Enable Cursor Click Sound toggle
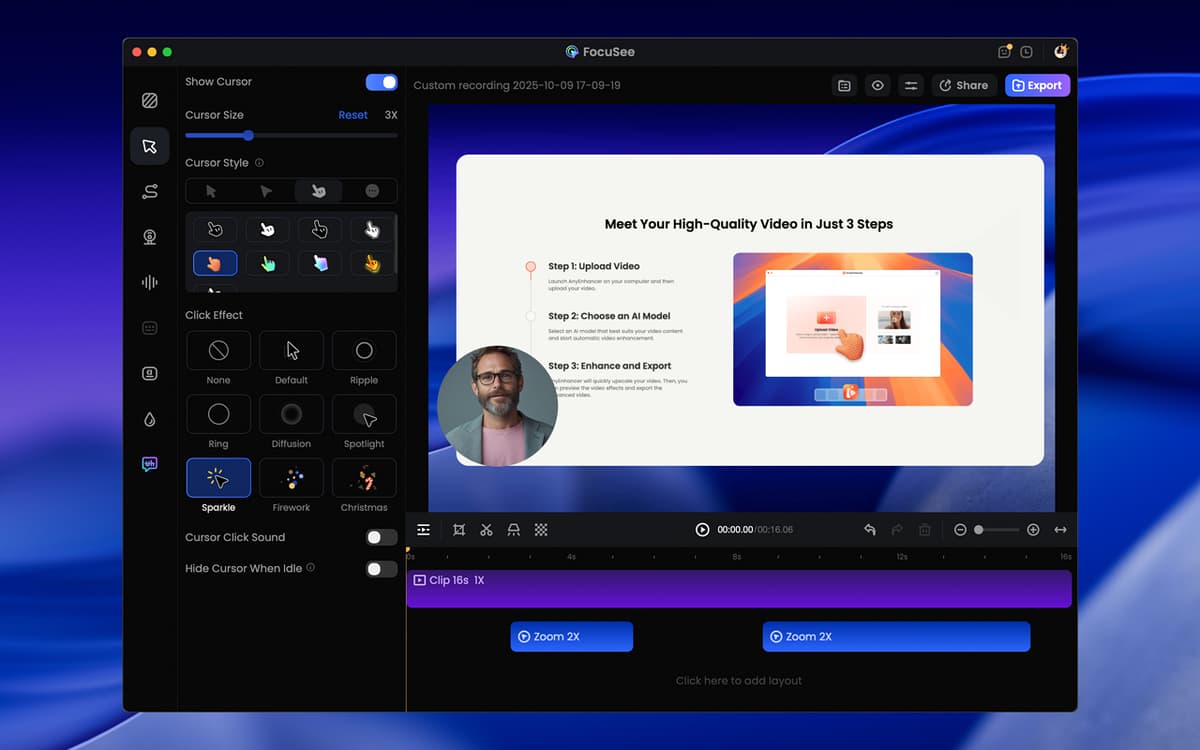1200x750 pixels. [381, 537]
